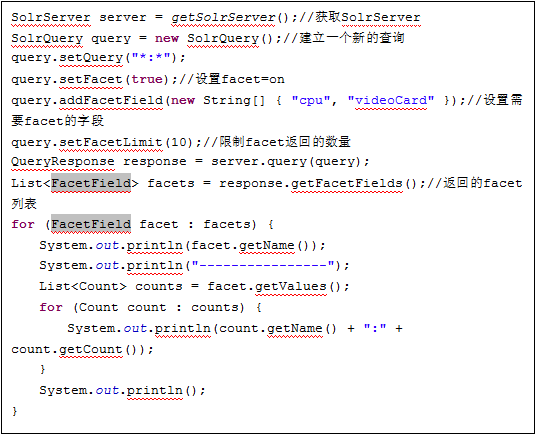Click the highlighted FacetField in for loop

(91, 224)
